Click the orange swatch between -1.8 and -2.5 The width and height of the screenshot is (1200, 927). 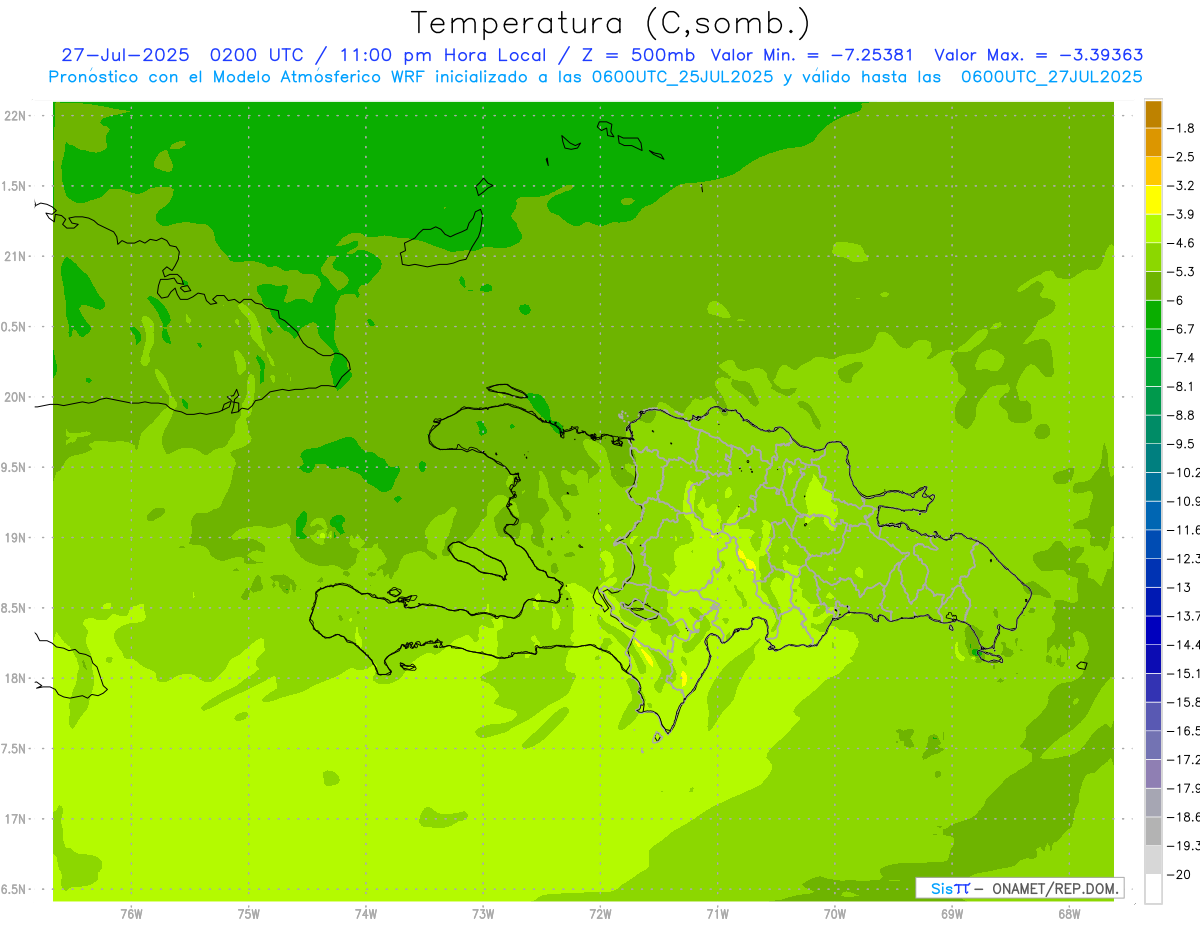(x=1153, y=142)
